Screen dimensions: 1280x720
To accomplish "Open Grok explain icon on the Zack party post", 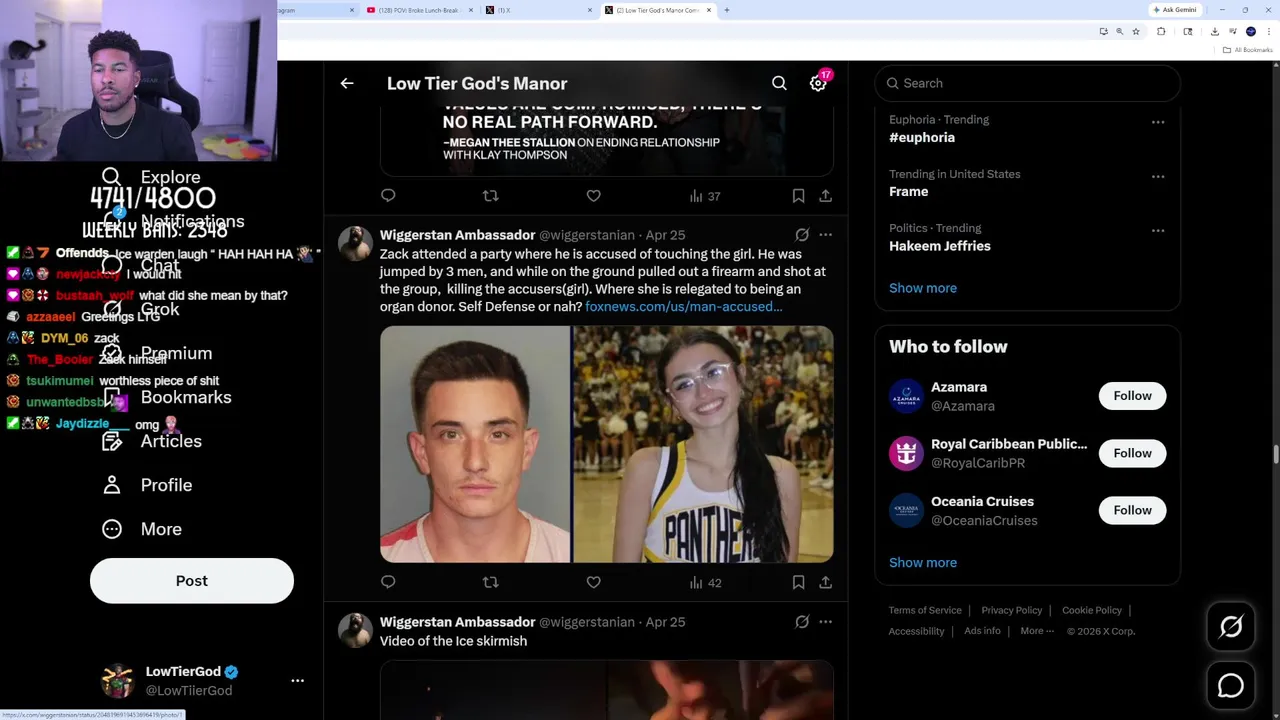I will point(802,235).
